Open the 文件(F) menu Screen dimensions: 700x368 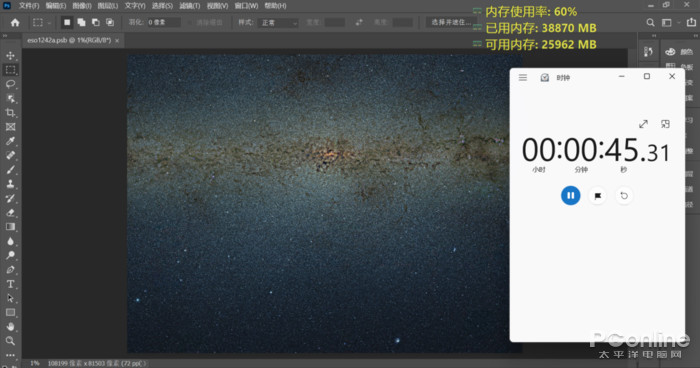[29, 6]
